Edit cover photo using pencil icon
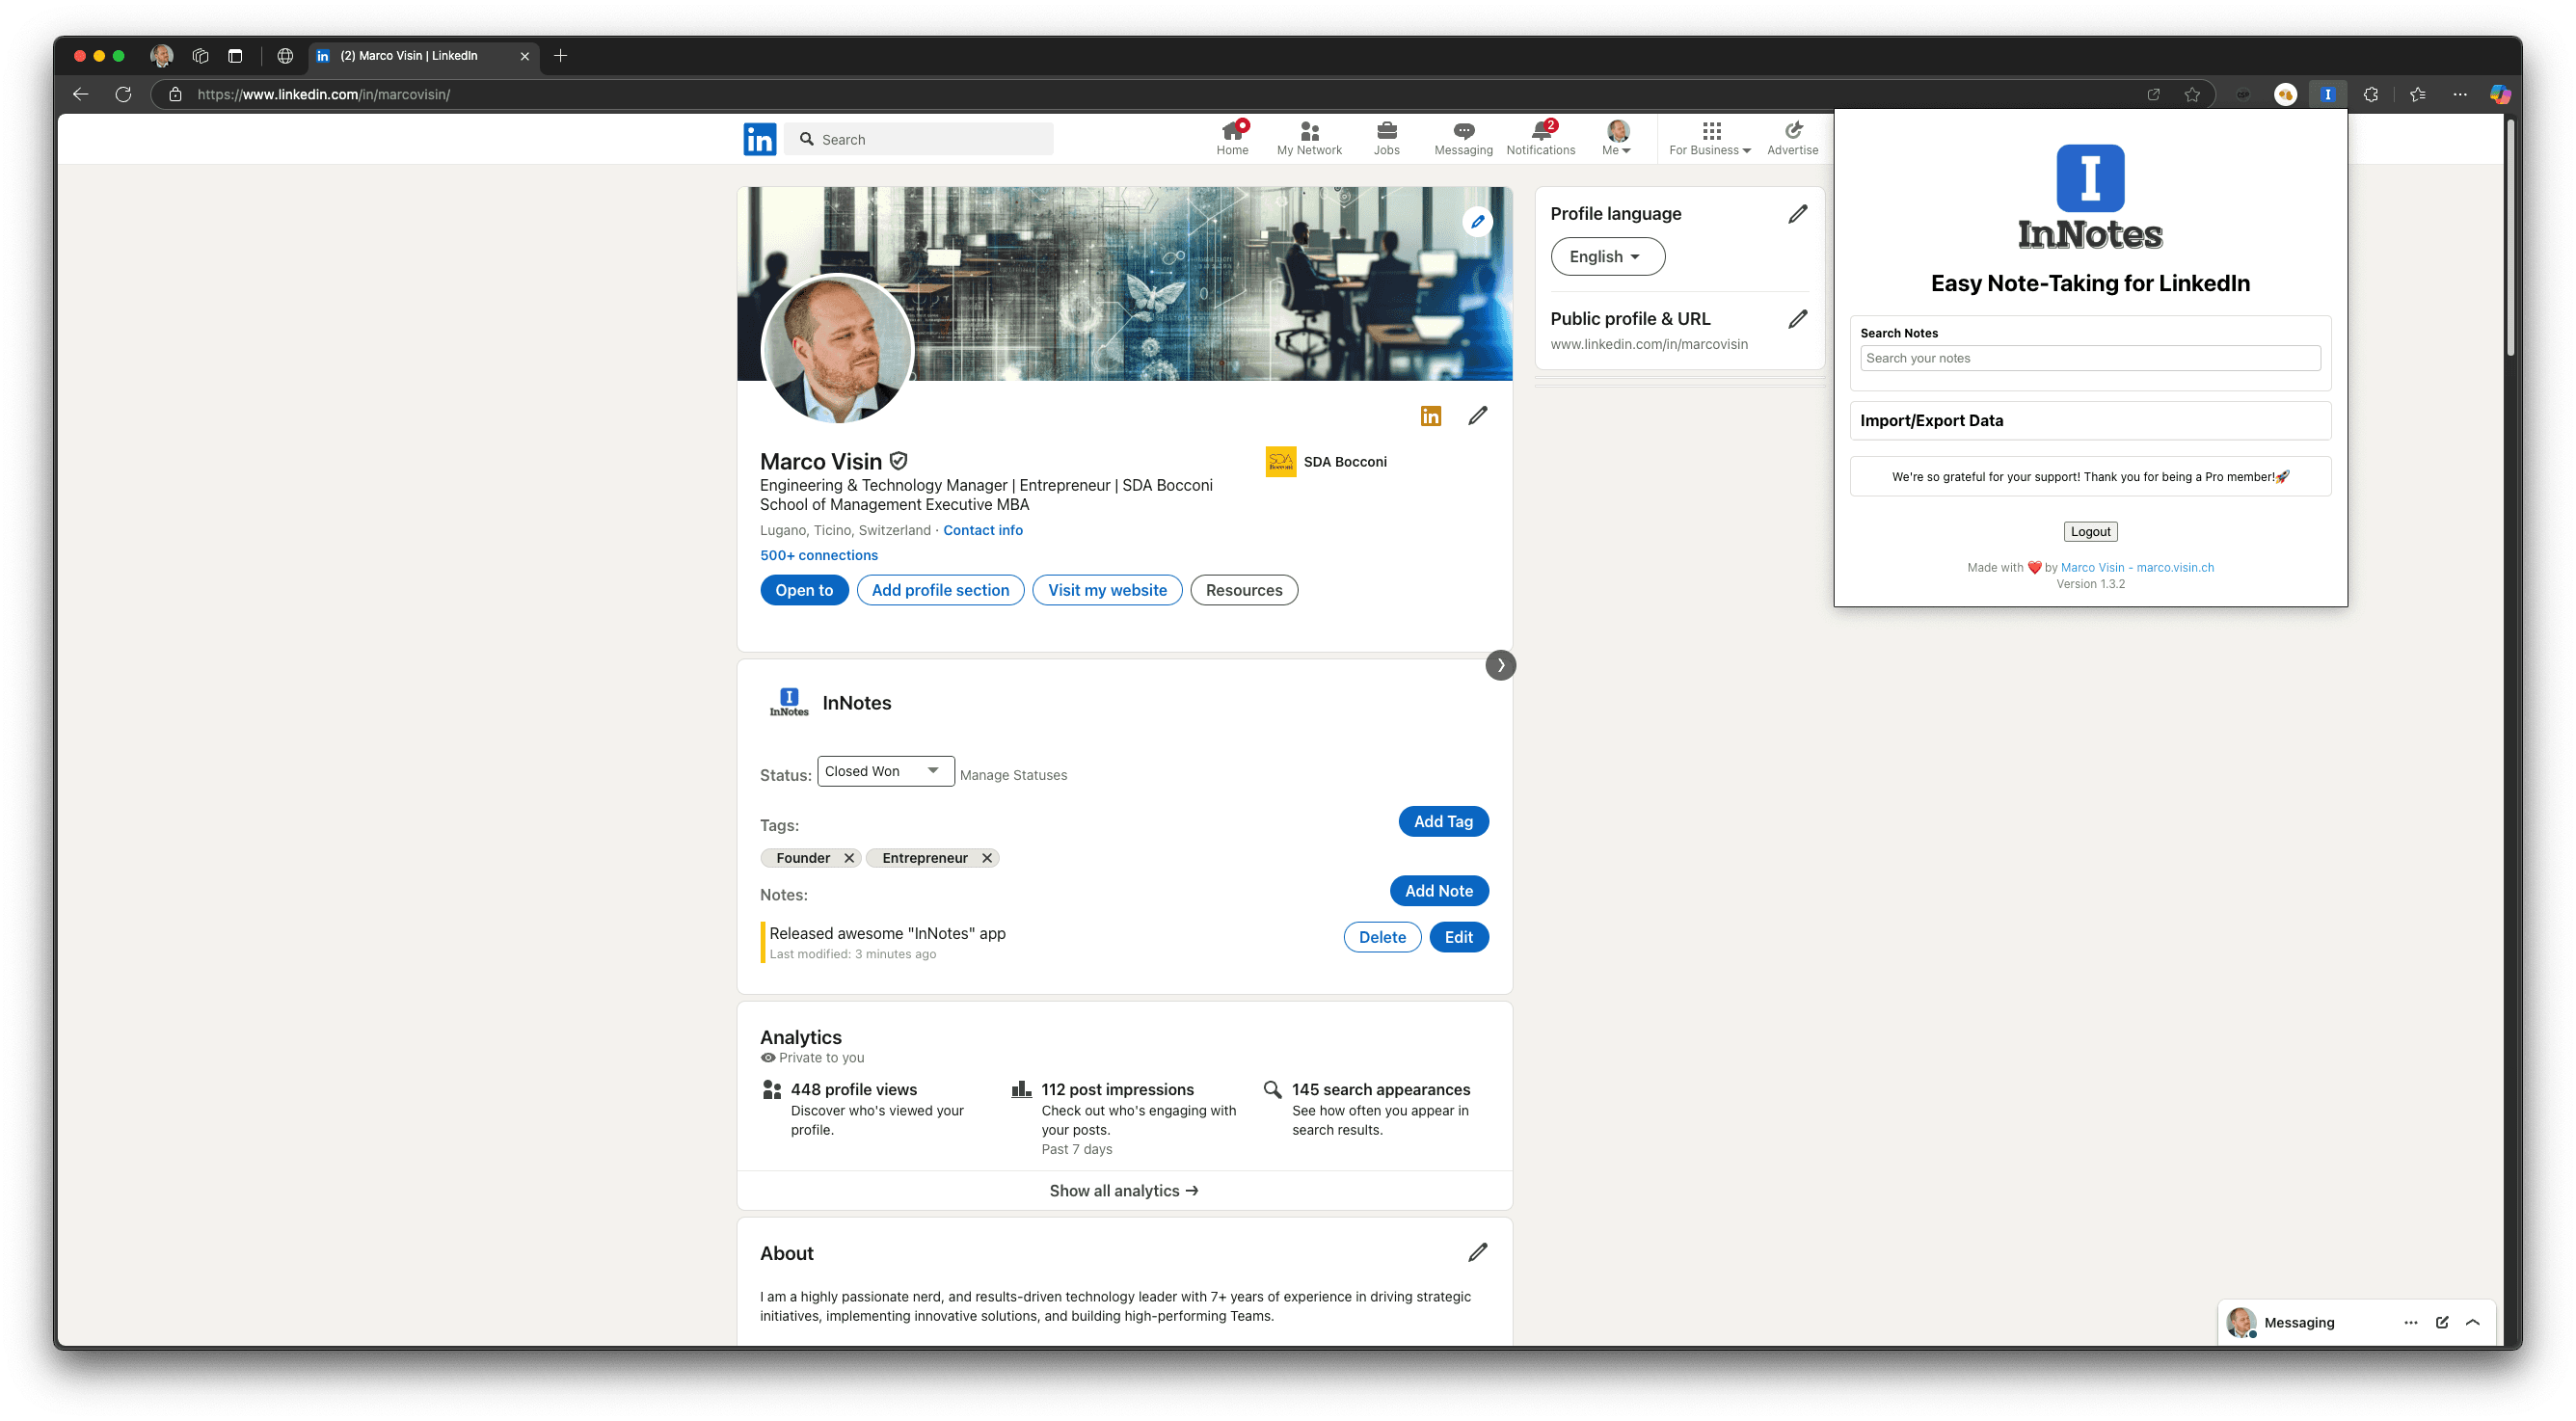 (1478, 220)
